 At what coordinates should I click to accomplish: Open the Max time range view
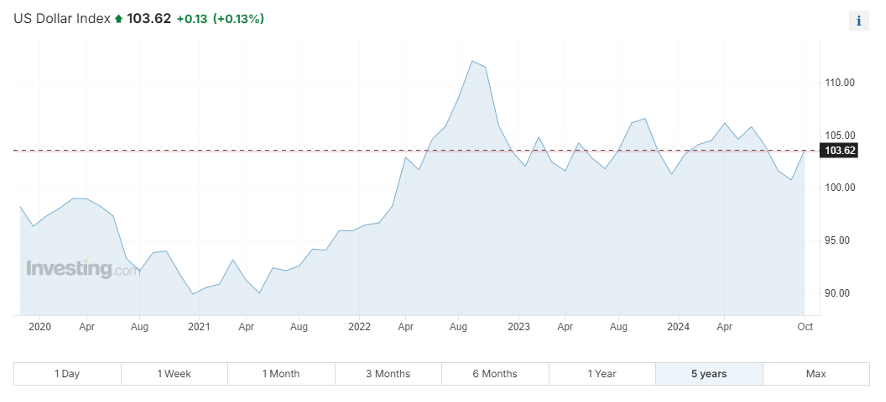click(x=816, y=374)
